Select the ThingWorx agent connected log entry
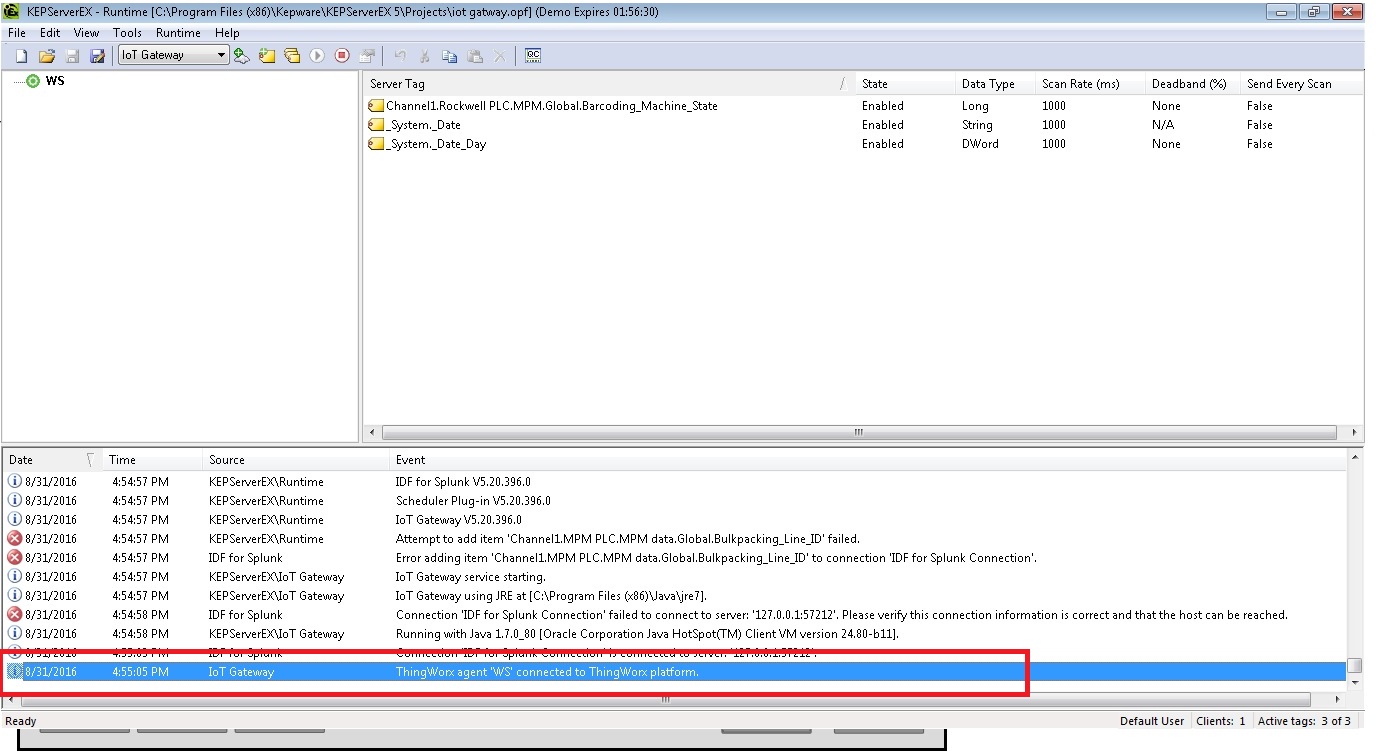Screen dimensions: 1376x755 [x=600, y=672]
